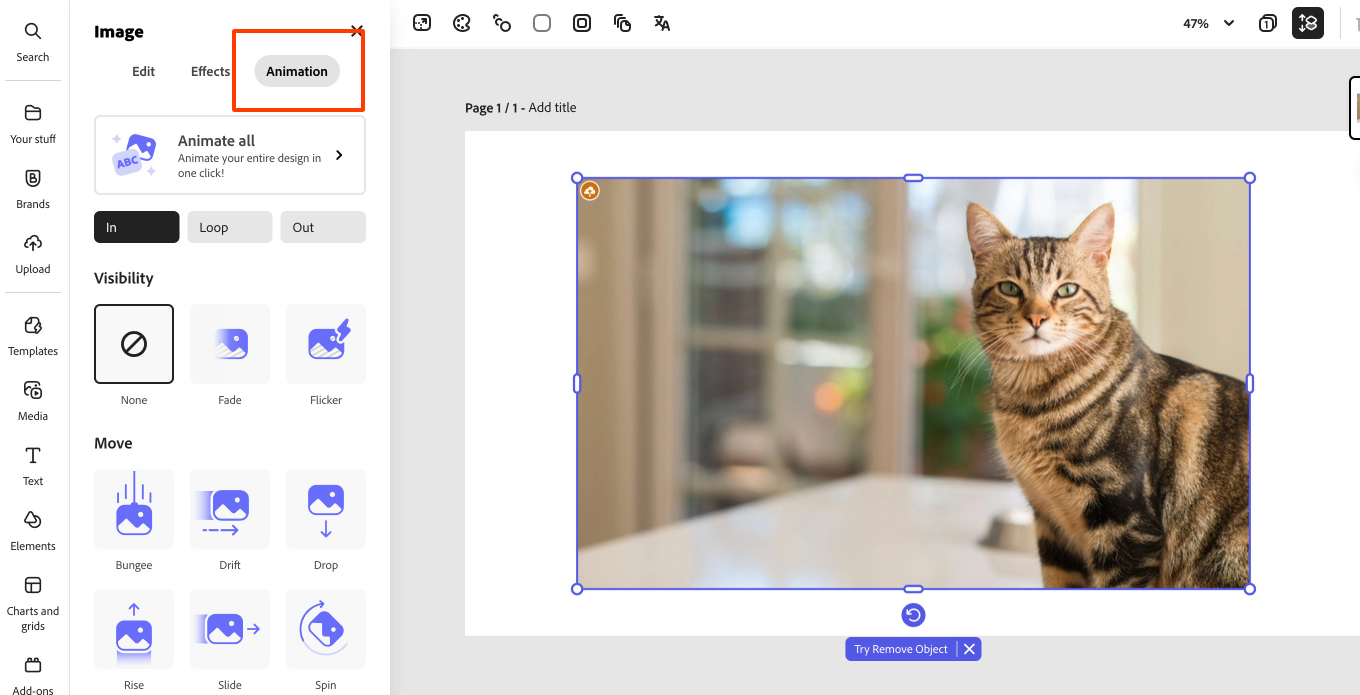Screen dimensions: 1360x695
Task: Open Charts and grids panel
Action: click(x=33, y=603)
